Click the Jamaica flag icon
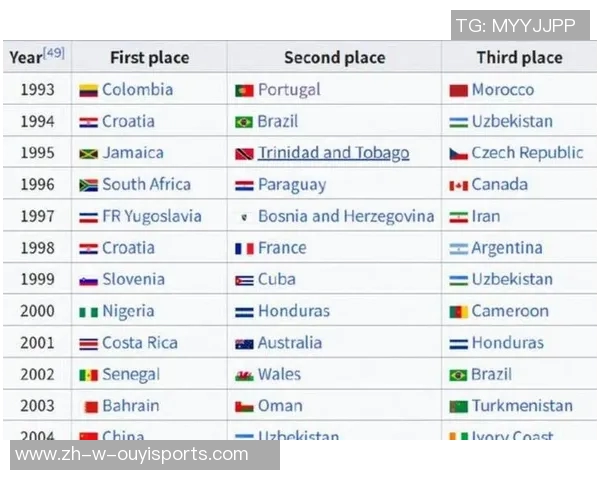The width and height of the screenshot is (600, 480). pyautogui.click(x=88, y=154)
